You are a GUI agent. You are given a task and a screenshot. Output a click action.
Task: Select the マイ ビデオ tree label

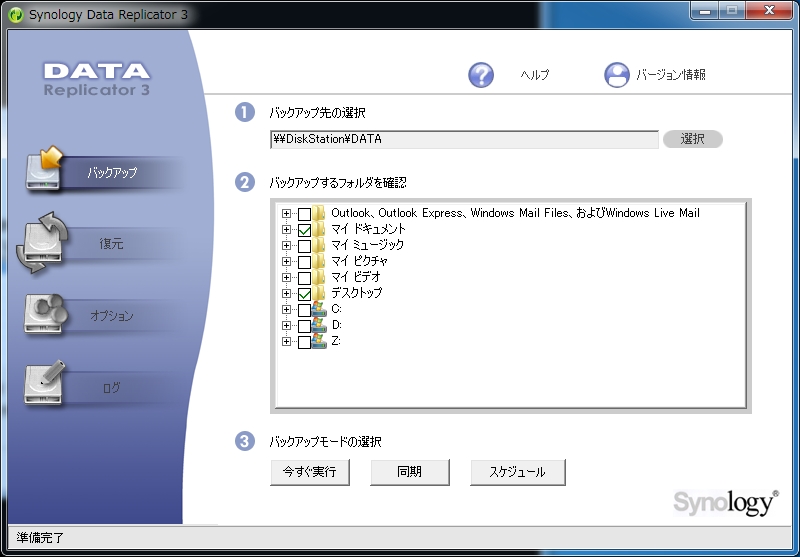coord(356,277)
